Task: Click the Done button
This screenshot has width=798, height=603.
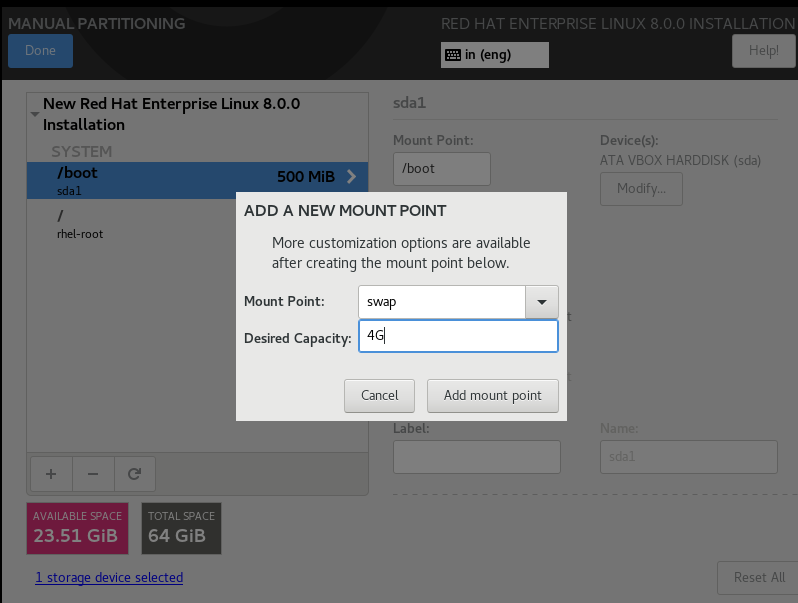Action: 40,51
